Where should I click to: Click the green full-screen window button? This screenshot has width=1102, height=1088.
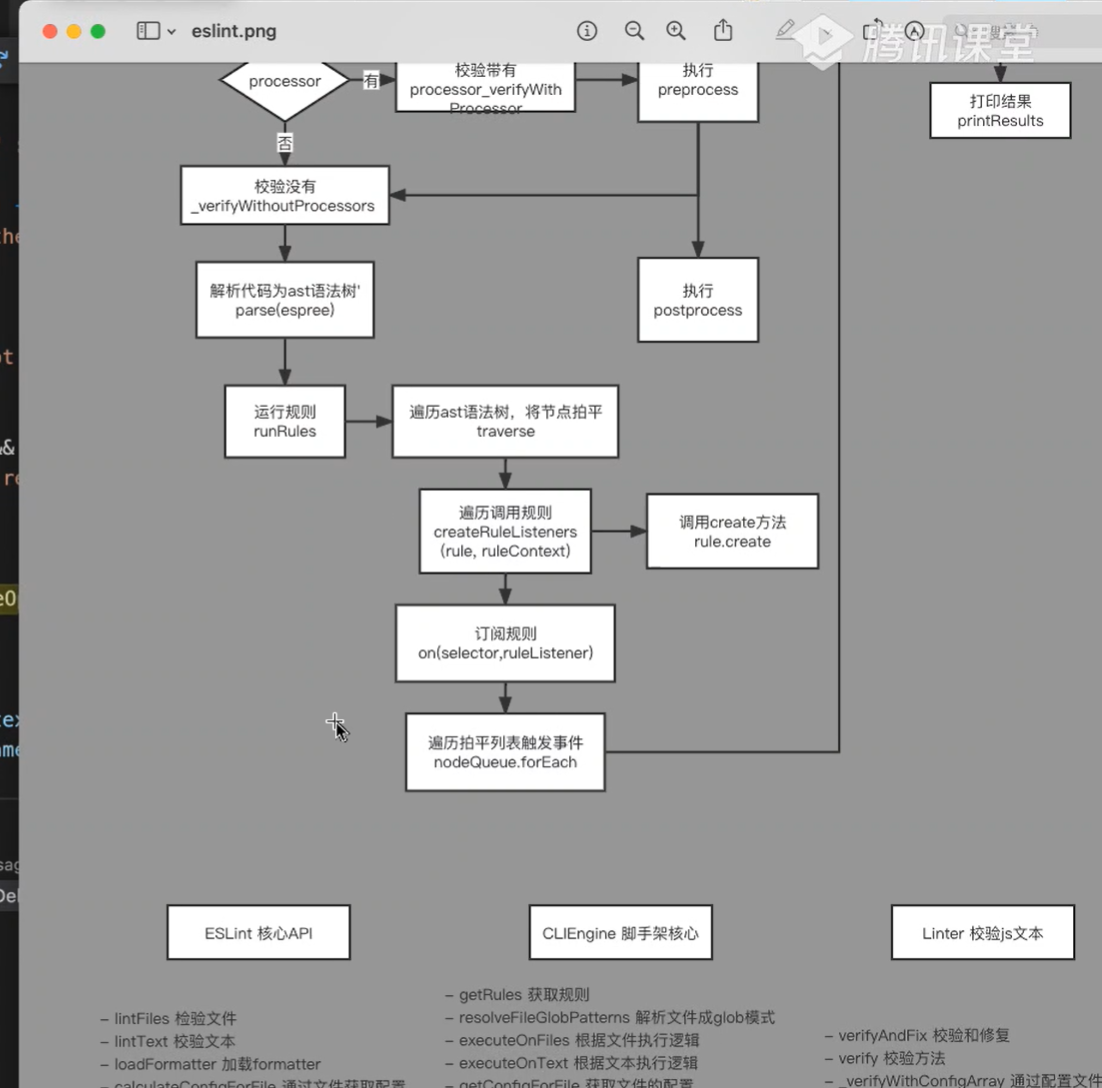[98, 31]
